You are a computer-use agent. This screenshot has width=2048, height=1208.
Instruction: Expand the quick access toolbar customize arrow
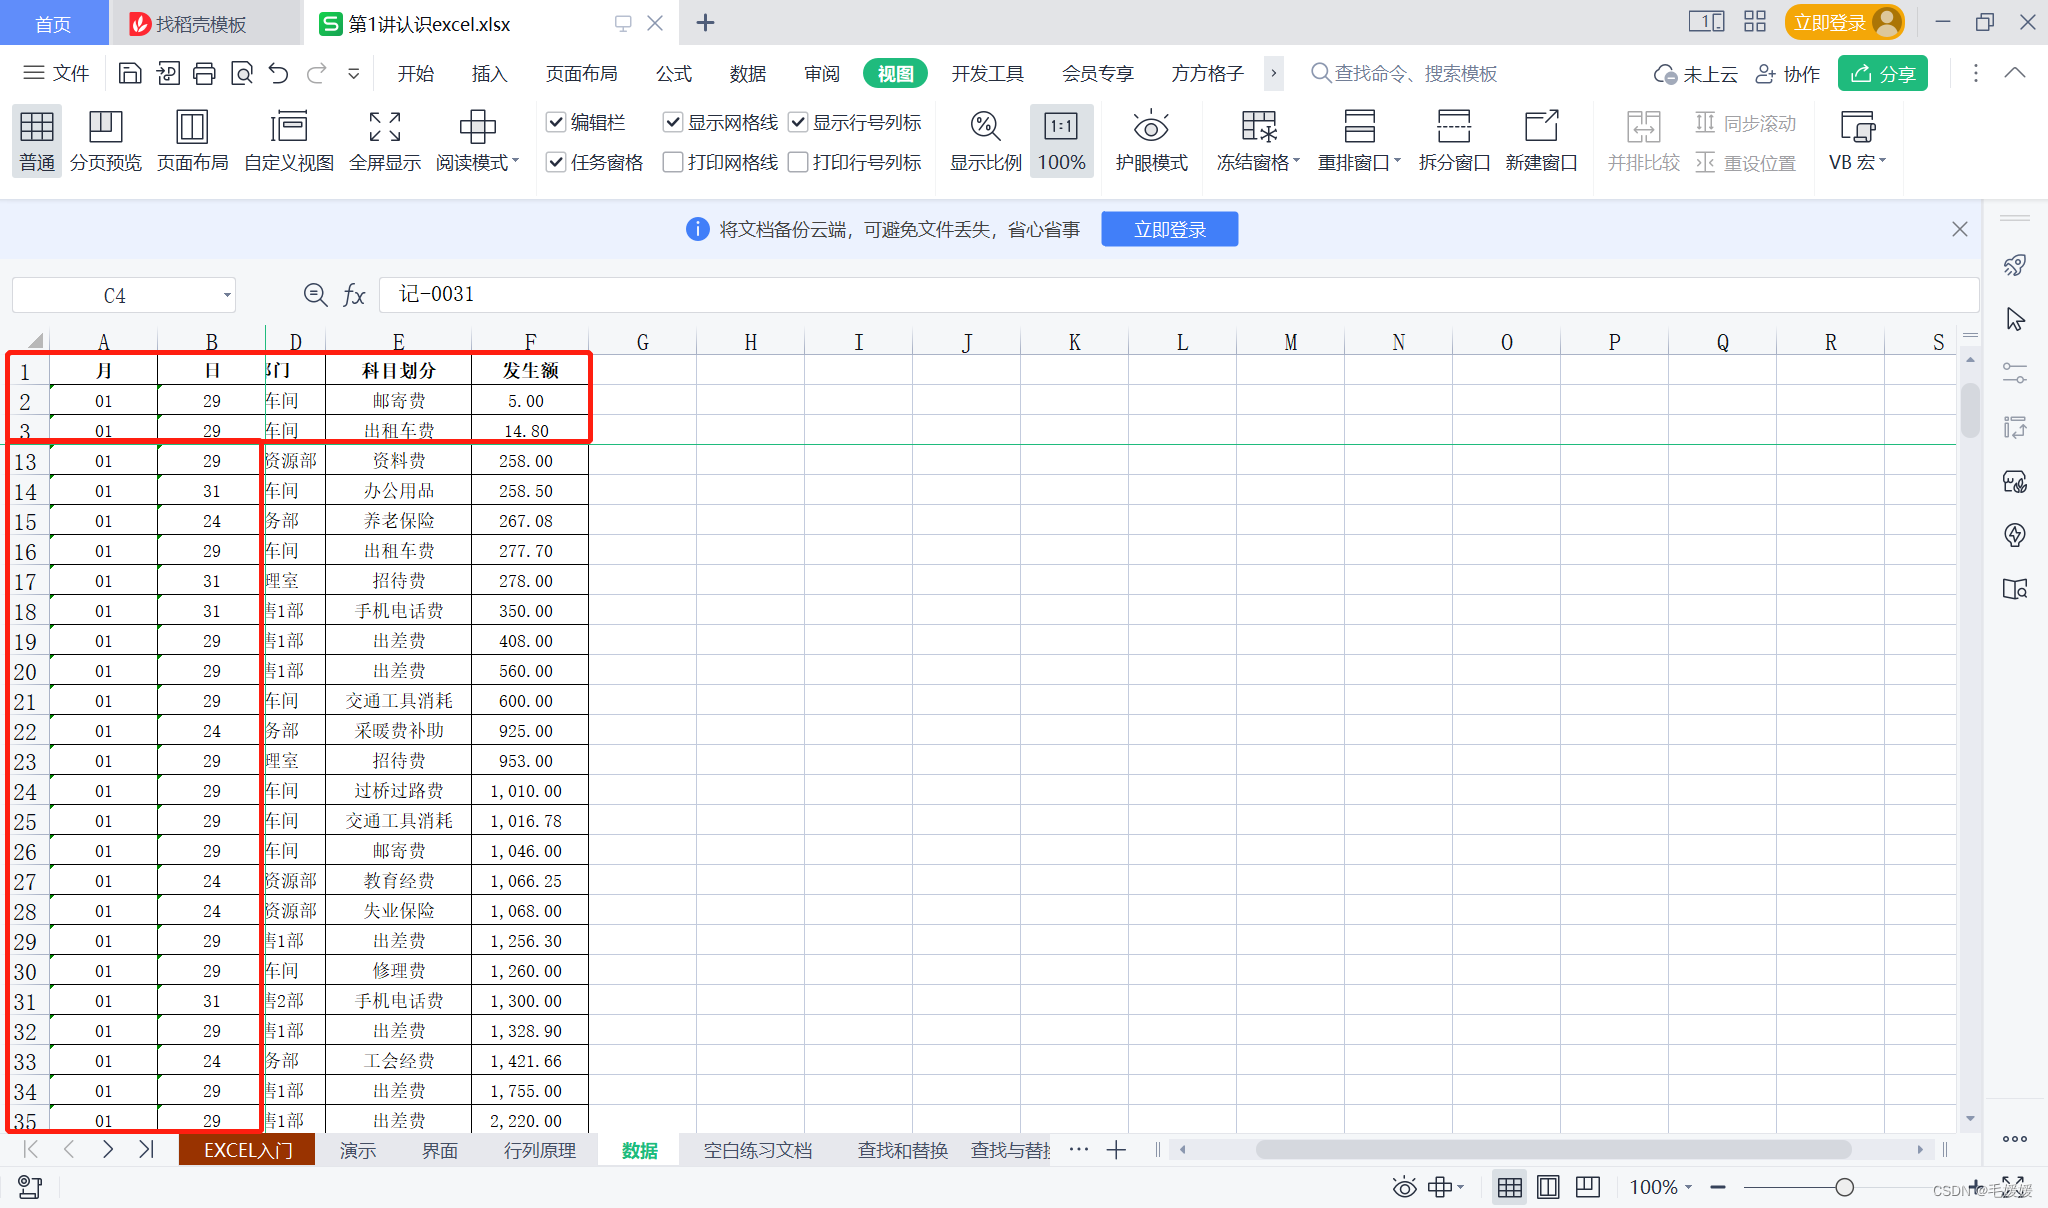coord(353,73)
